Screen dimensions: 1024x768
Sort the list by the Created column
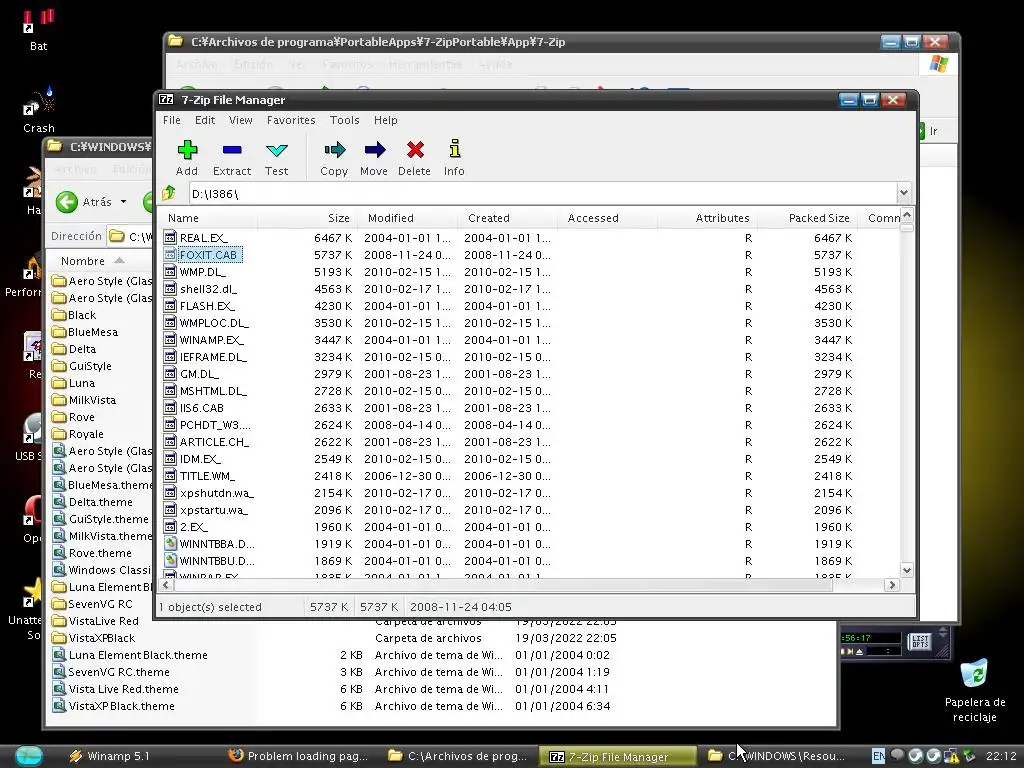point(508,218)
